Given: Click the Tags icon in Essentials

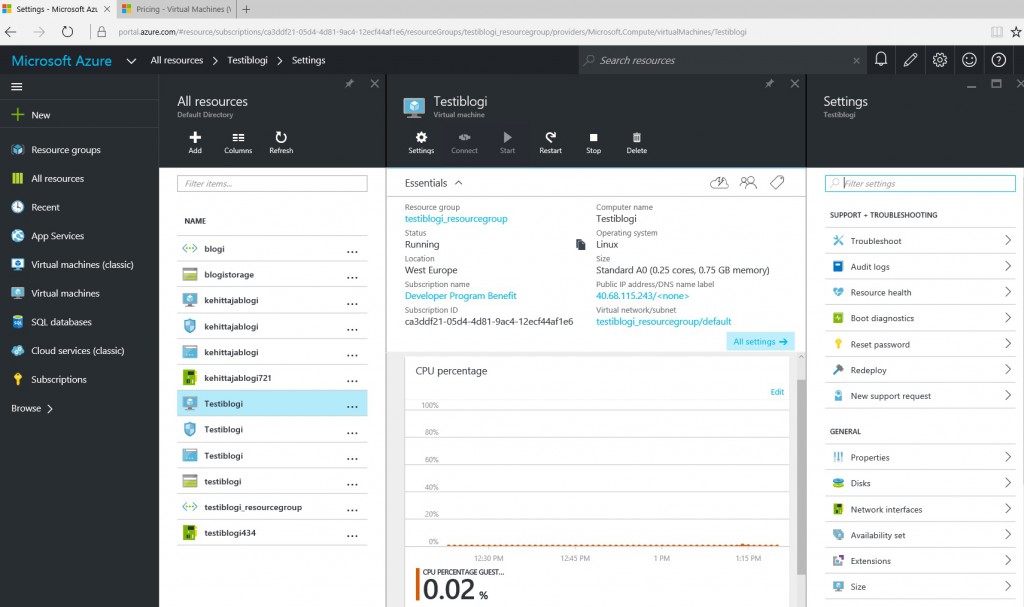Looking at the screenshot, I should (x=777, y=182).
